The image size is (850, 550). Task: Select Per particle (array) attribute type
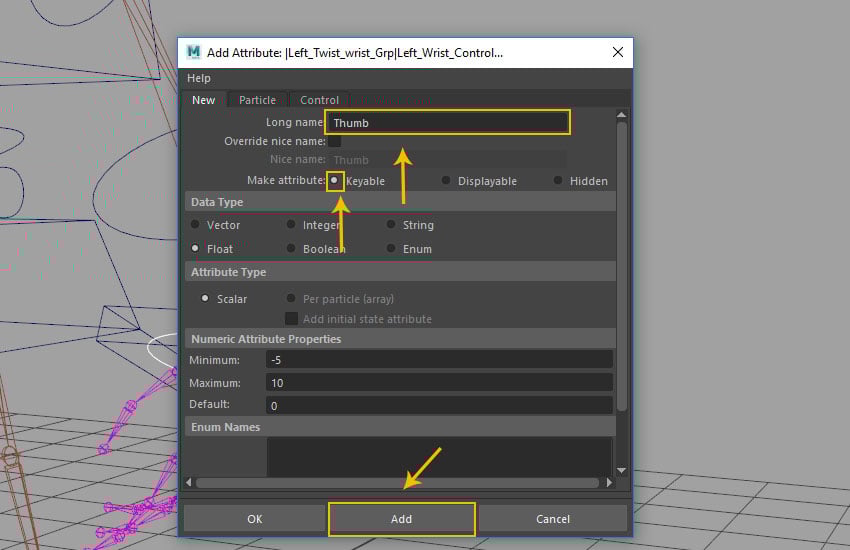(x=291, y=298)
